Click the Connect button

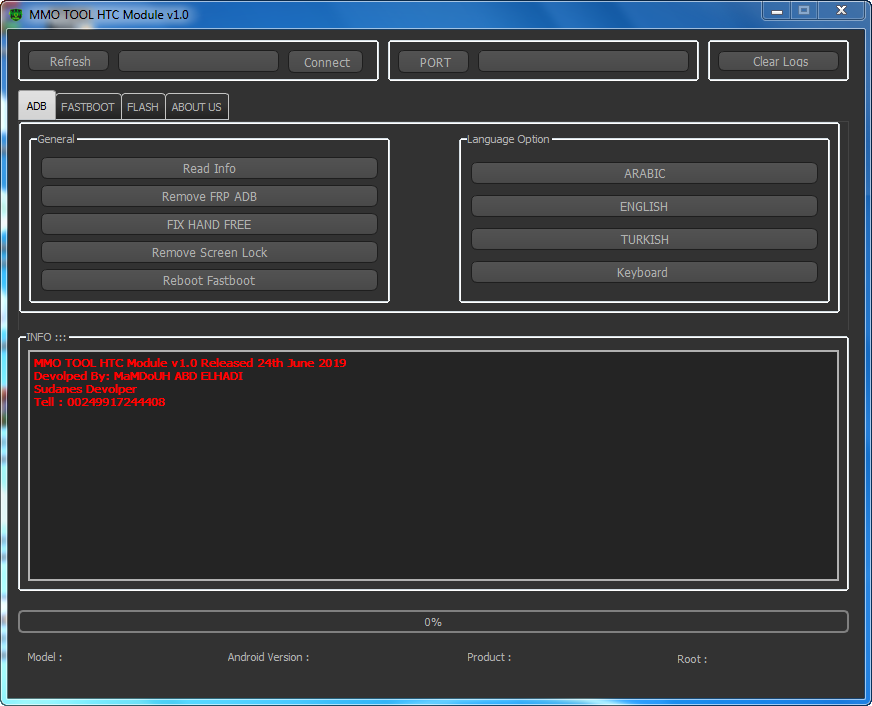coord(326,62)
